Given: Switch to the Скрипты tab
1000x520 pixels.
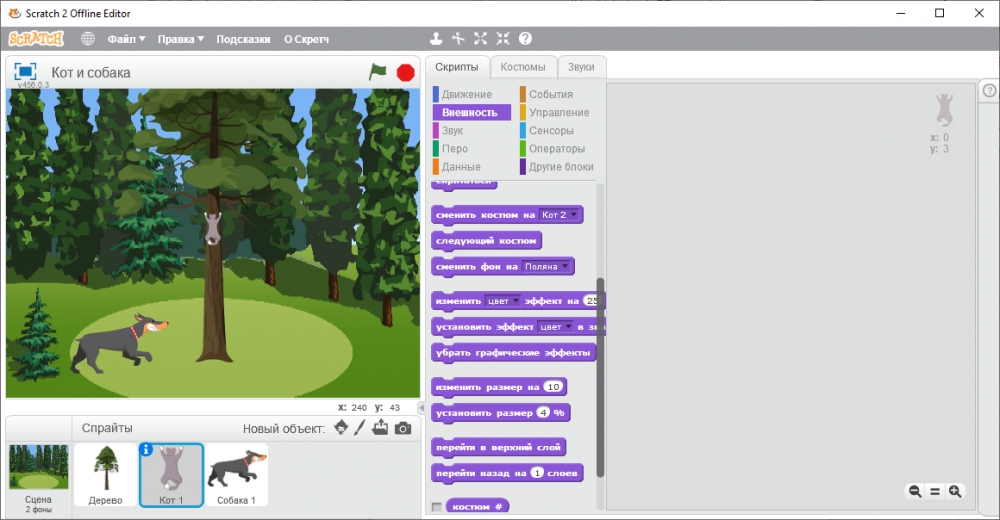Looking at the screenshot, I should click(x=457, y=67).
